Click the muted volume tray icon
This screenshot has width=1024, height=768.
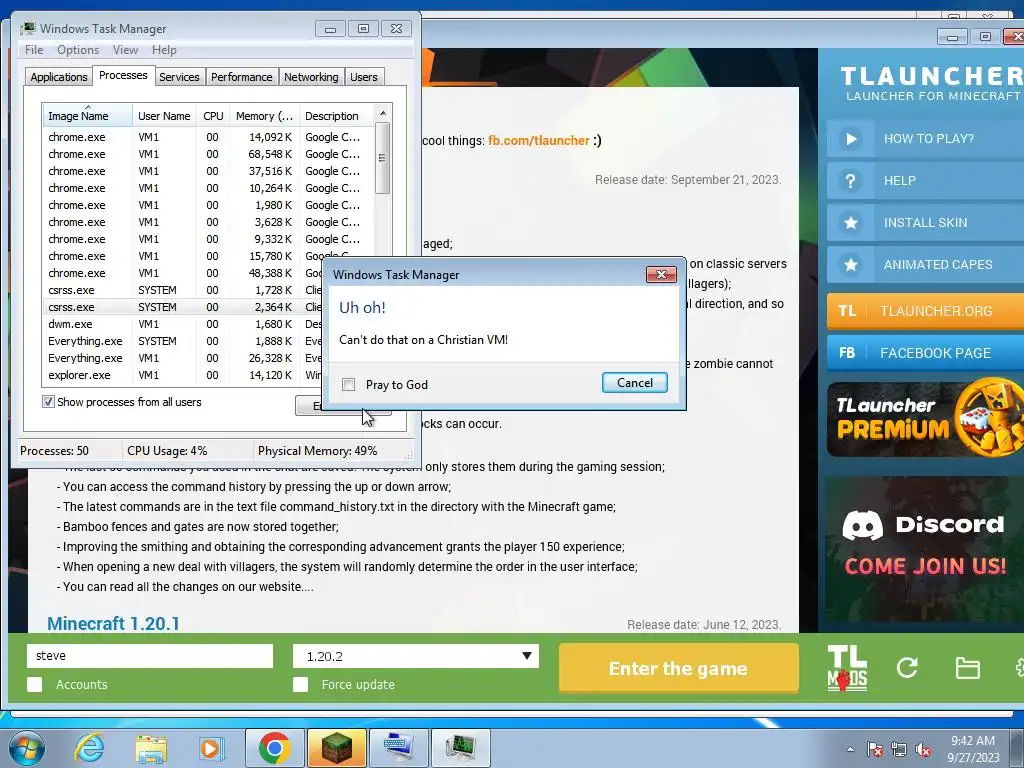click(x=923, y=749)
